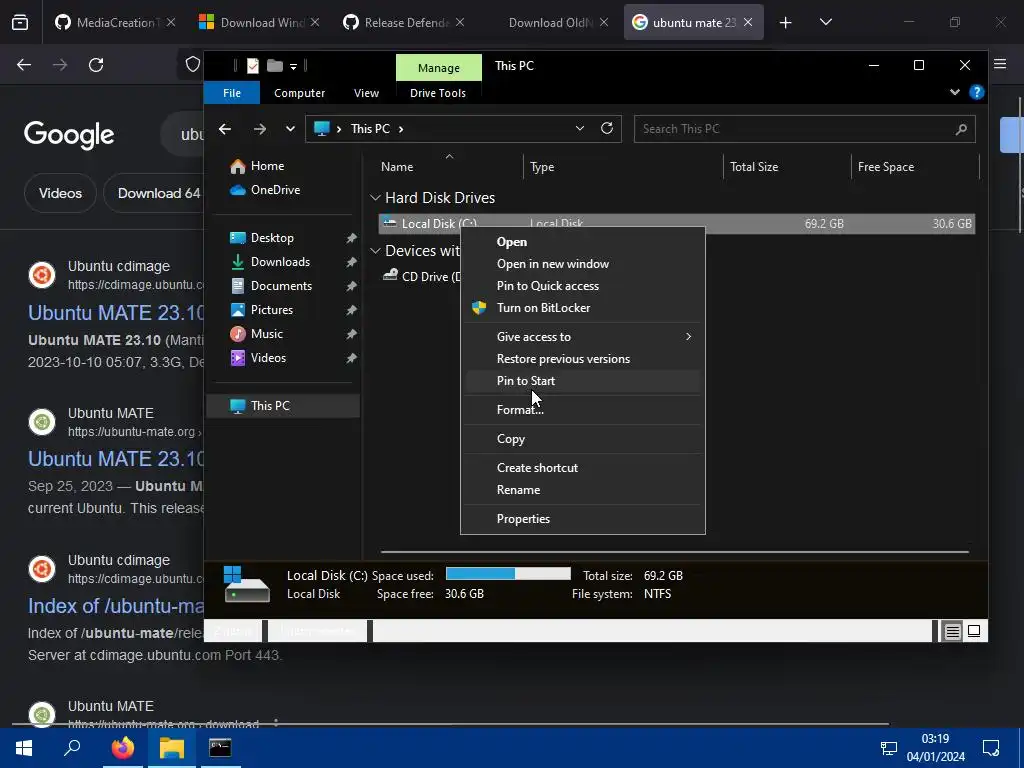
Task: Expand the address bar history dropdown
Action: coord(579,128)
